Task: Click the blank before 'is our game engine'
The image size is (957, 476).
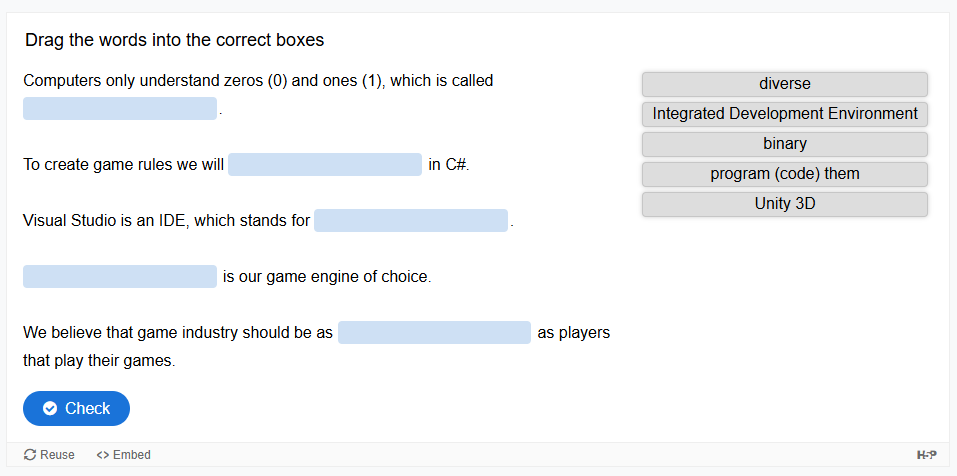Action: (x=120, y=277)
